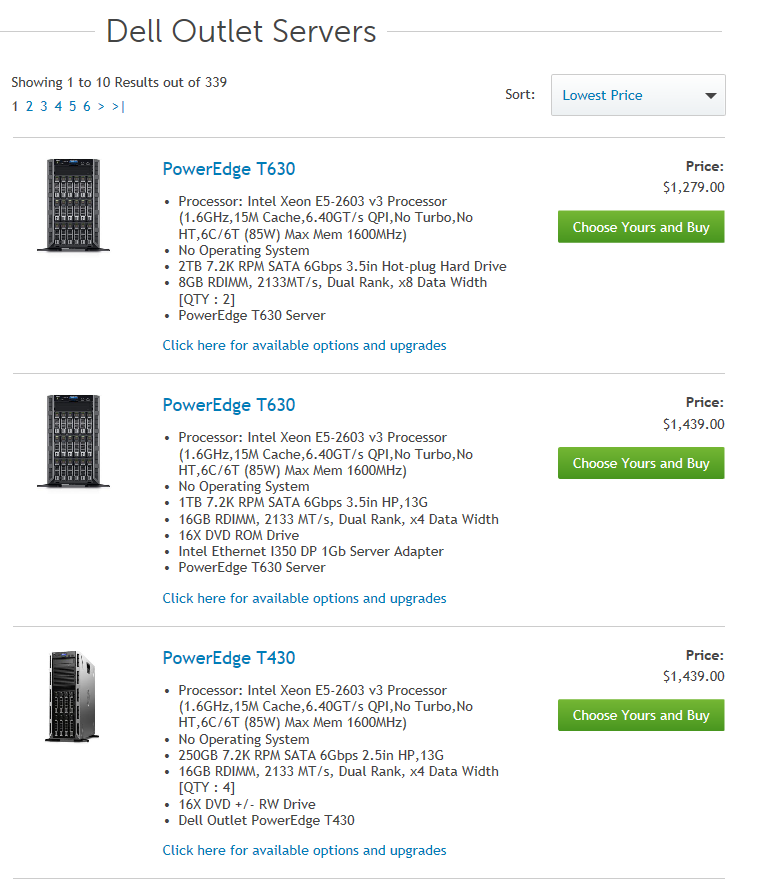Jump to results page 5
759x888 pixels.
73,106
